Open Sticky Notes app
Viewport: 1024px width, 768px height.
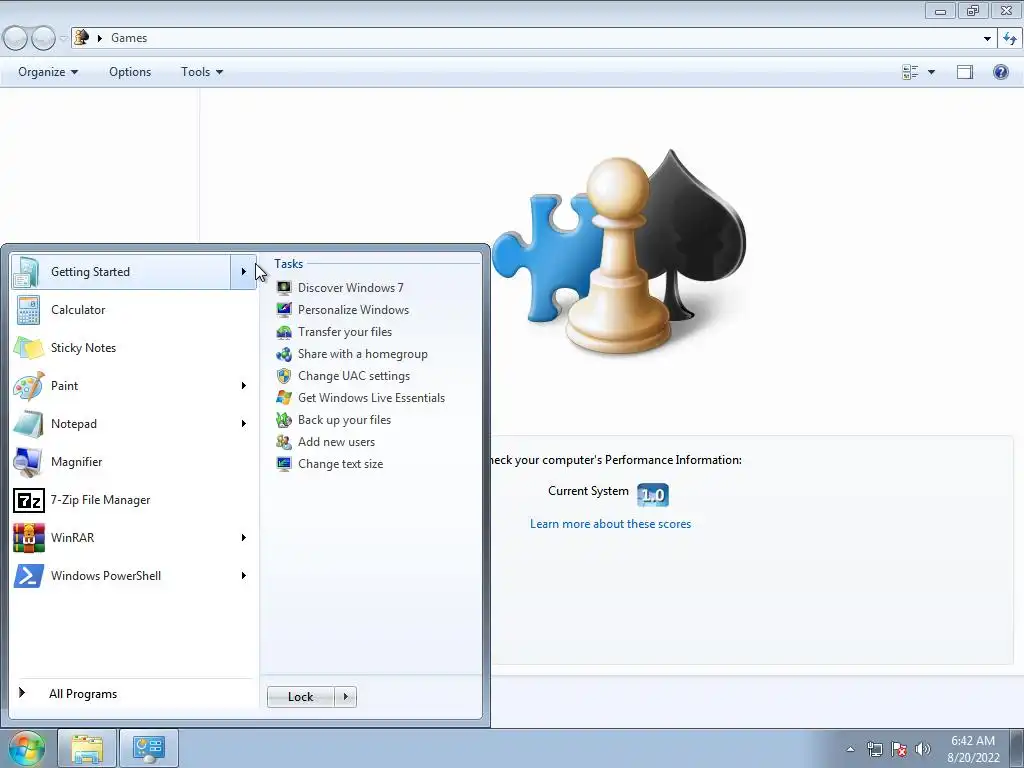pyautogui.click(x=134, y=347)
